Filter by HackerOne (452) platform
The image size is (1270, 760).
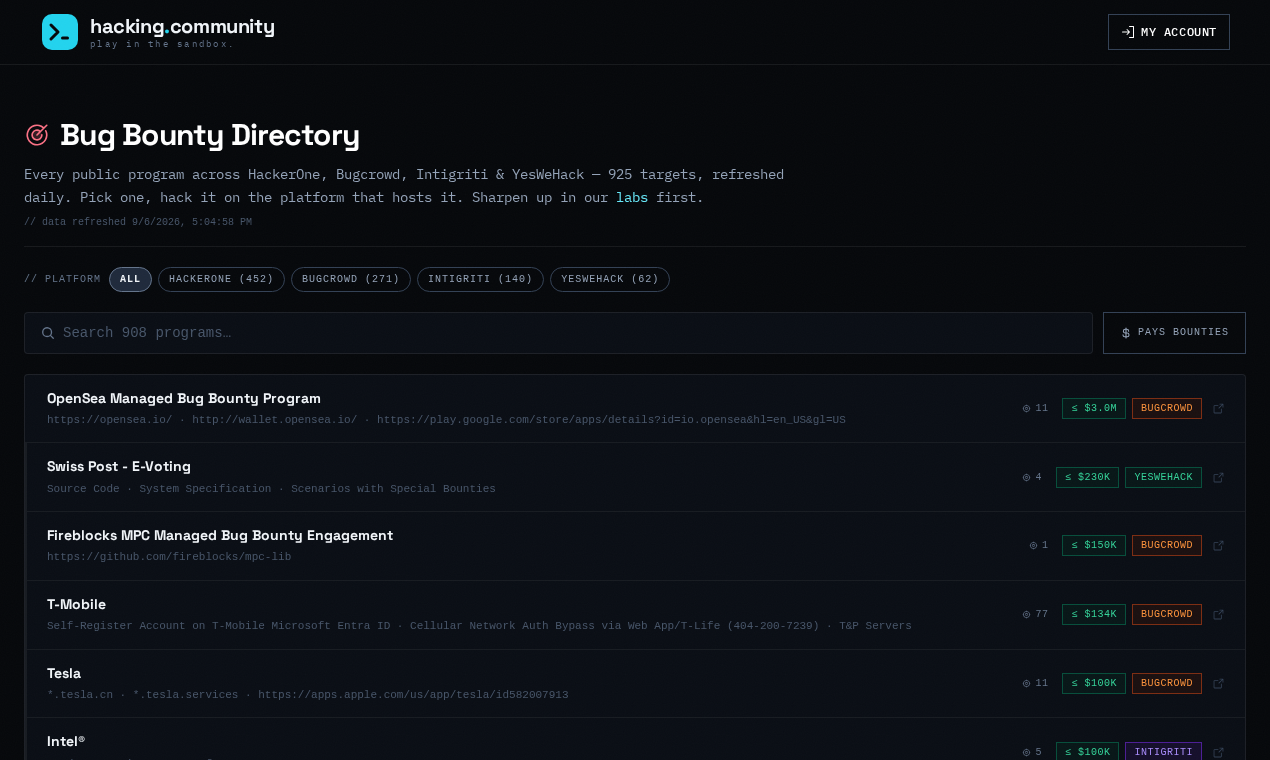[221, 279]
